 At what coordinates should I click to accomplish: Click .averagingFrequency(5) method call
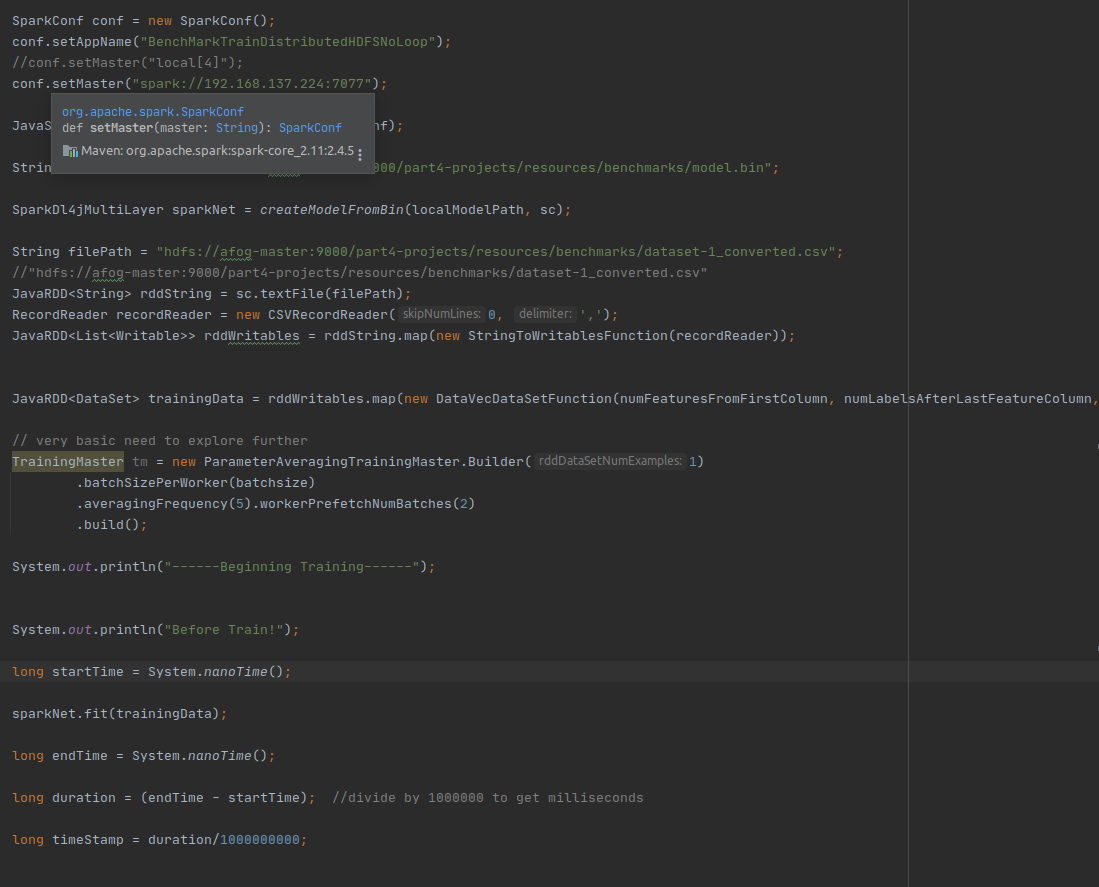(163, 504)
